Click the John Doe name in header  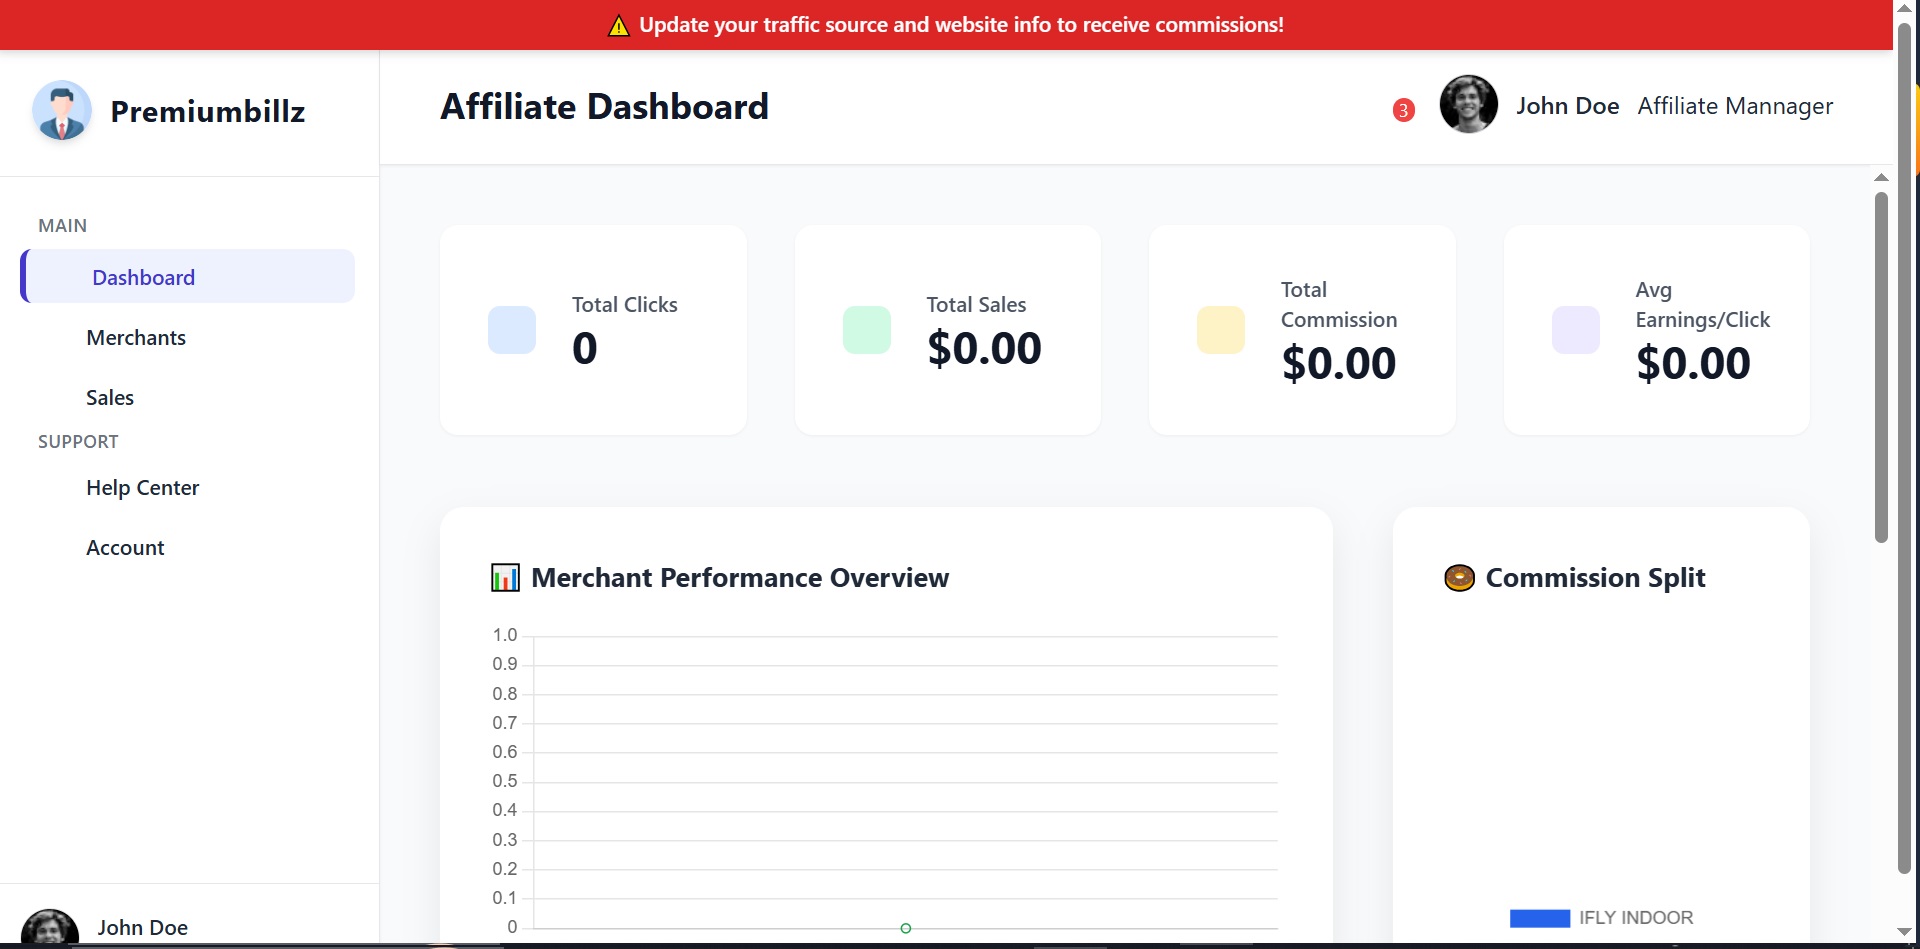[x=1567, y=106]
